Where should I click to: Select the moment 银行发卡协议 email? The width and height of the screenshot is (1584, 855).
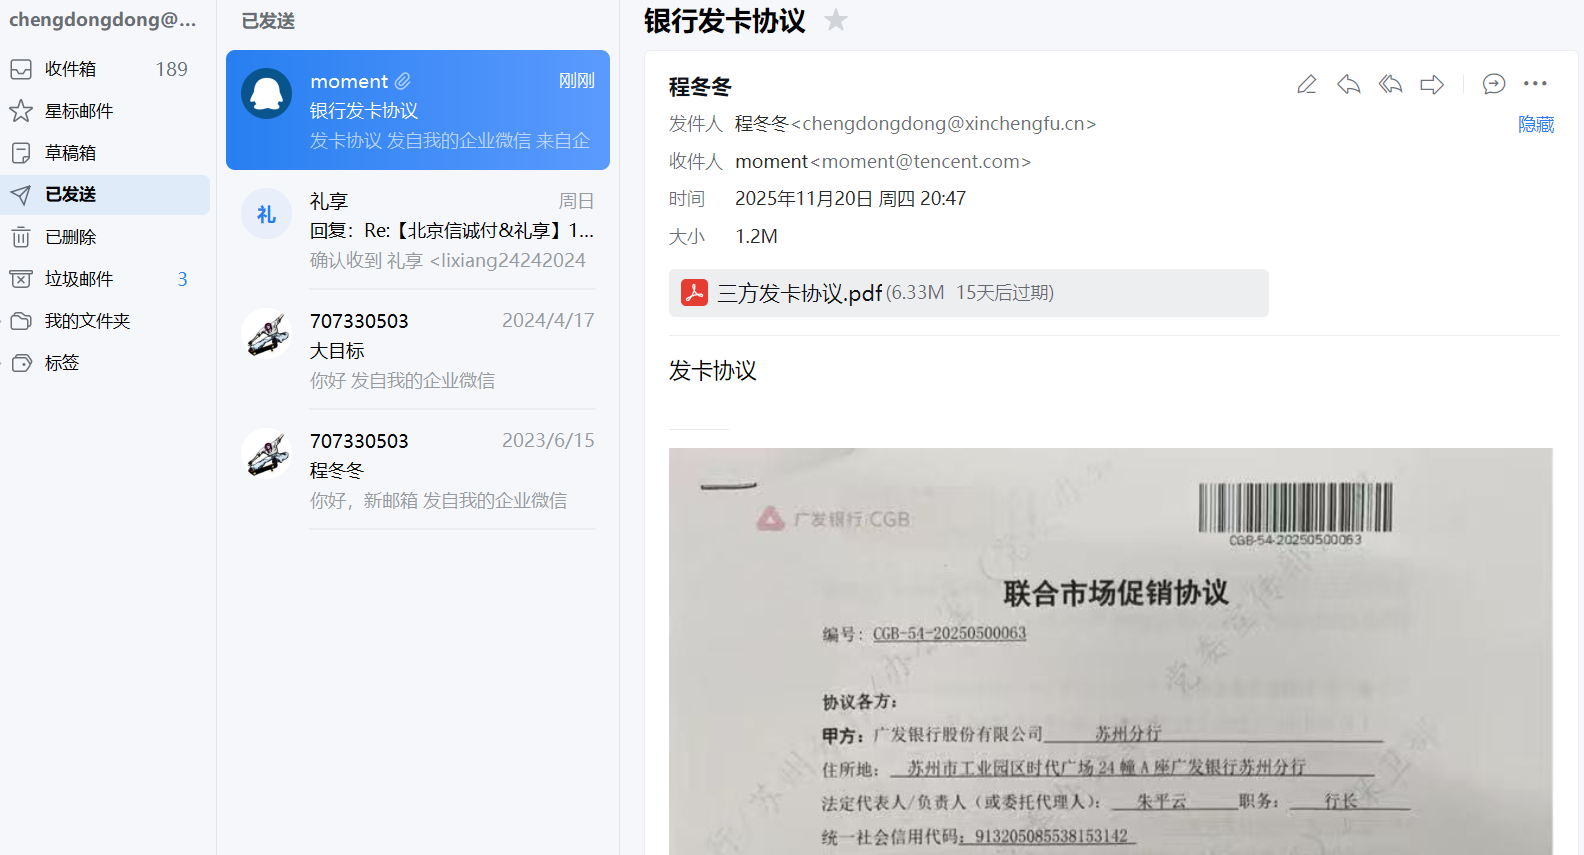tap(418, 110)
